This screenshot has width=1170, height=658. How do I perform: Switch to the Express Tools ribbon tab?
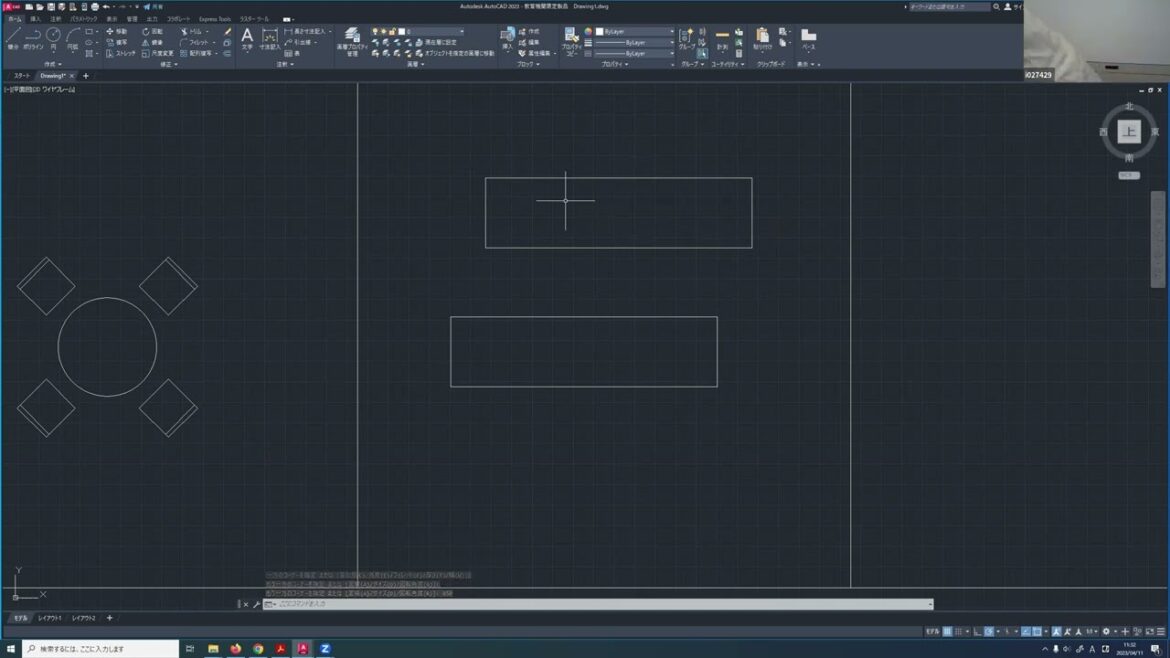(214, 19)
